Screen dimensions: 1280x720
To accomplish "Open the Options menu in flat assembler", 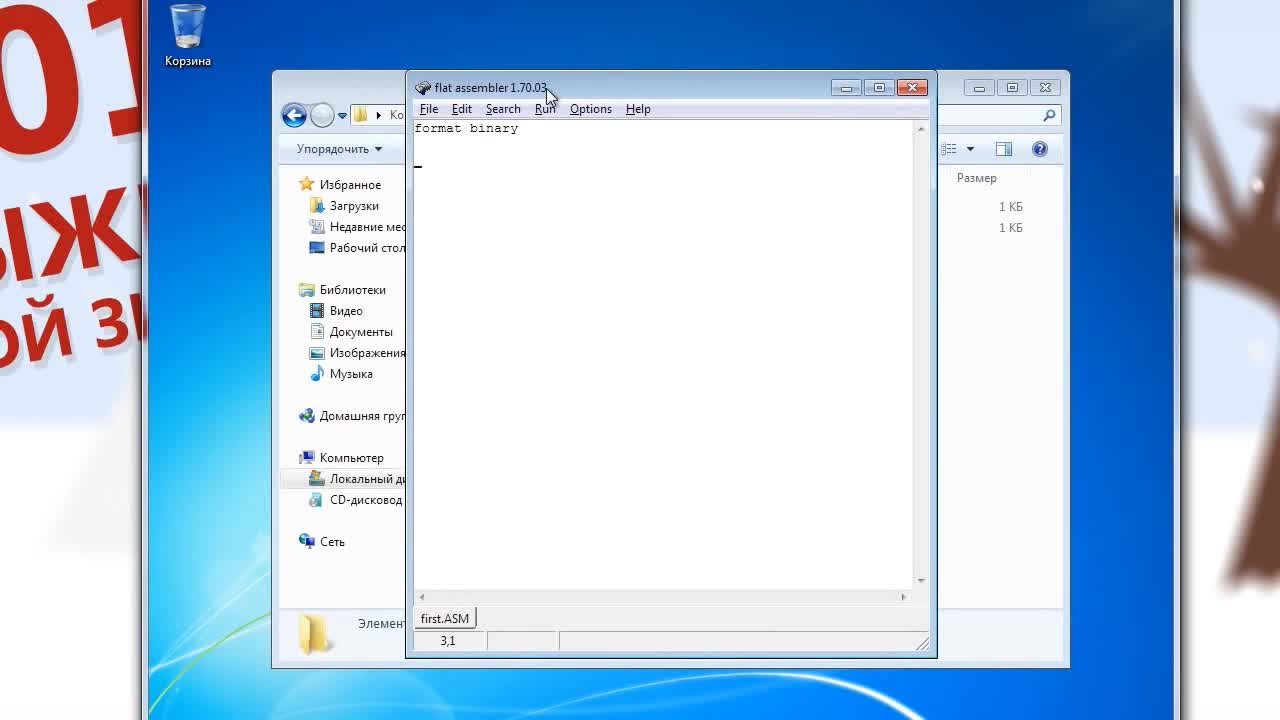I will pyautogui.click(x=590, y=109).
